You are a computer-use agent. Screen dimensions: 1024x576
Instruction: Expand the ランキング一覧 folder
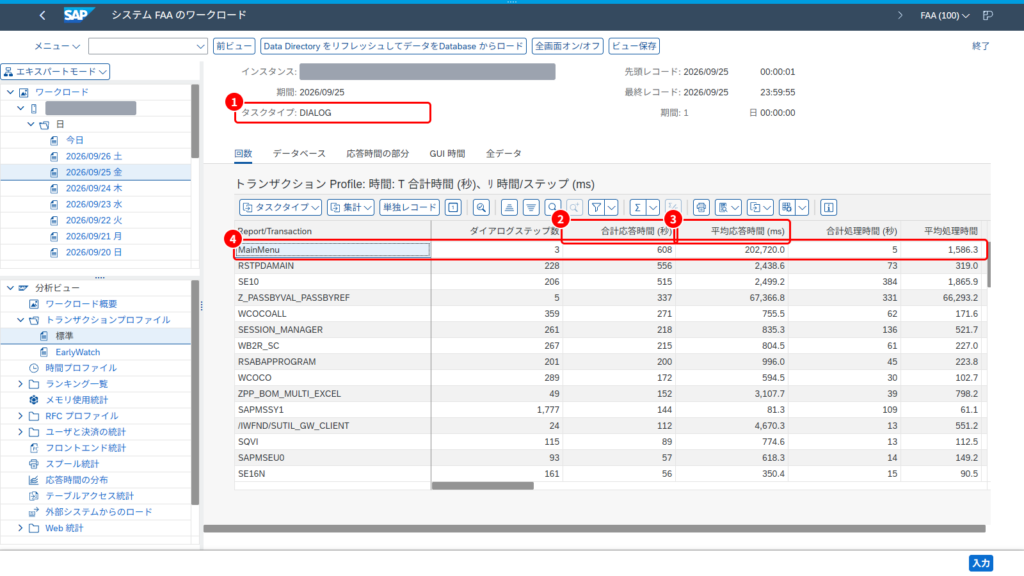click(x=20, y=384)
